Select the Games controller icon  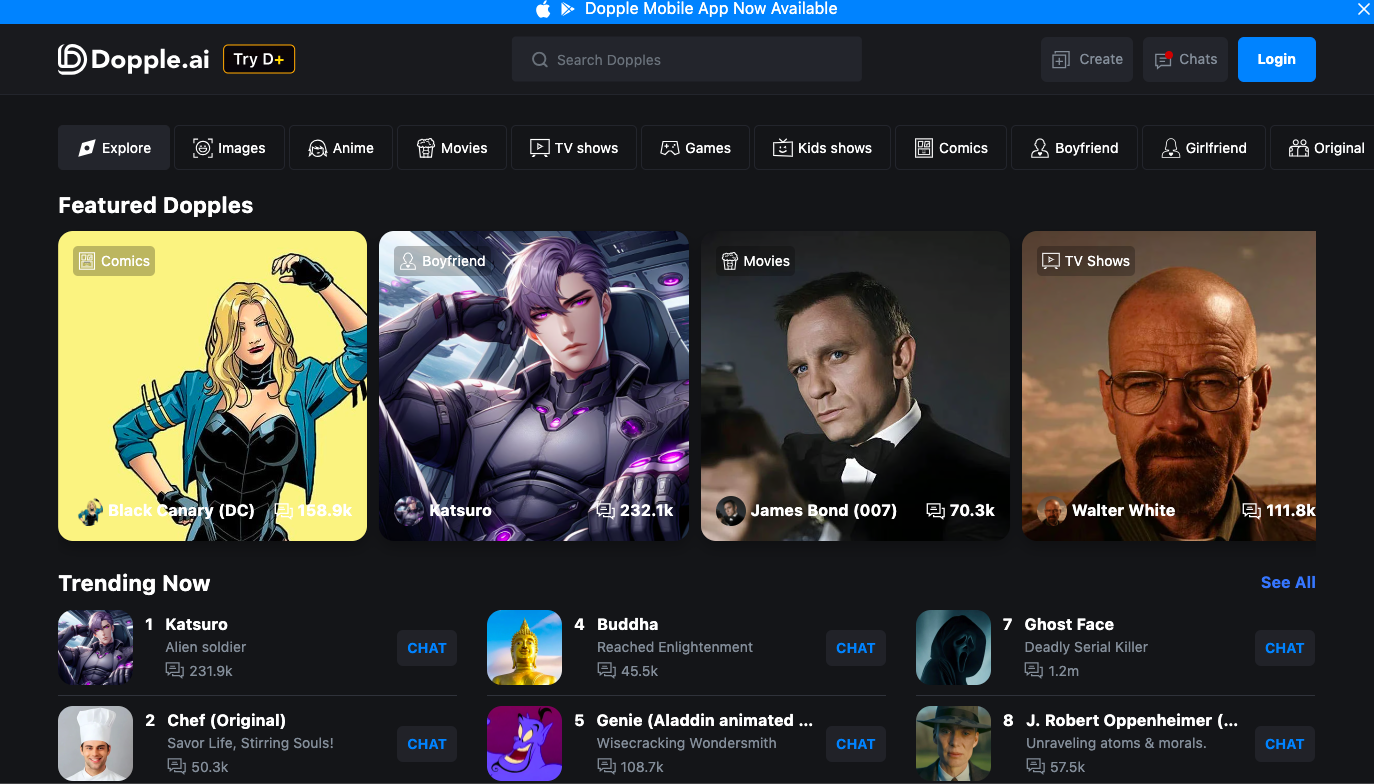tap(667, 147)
